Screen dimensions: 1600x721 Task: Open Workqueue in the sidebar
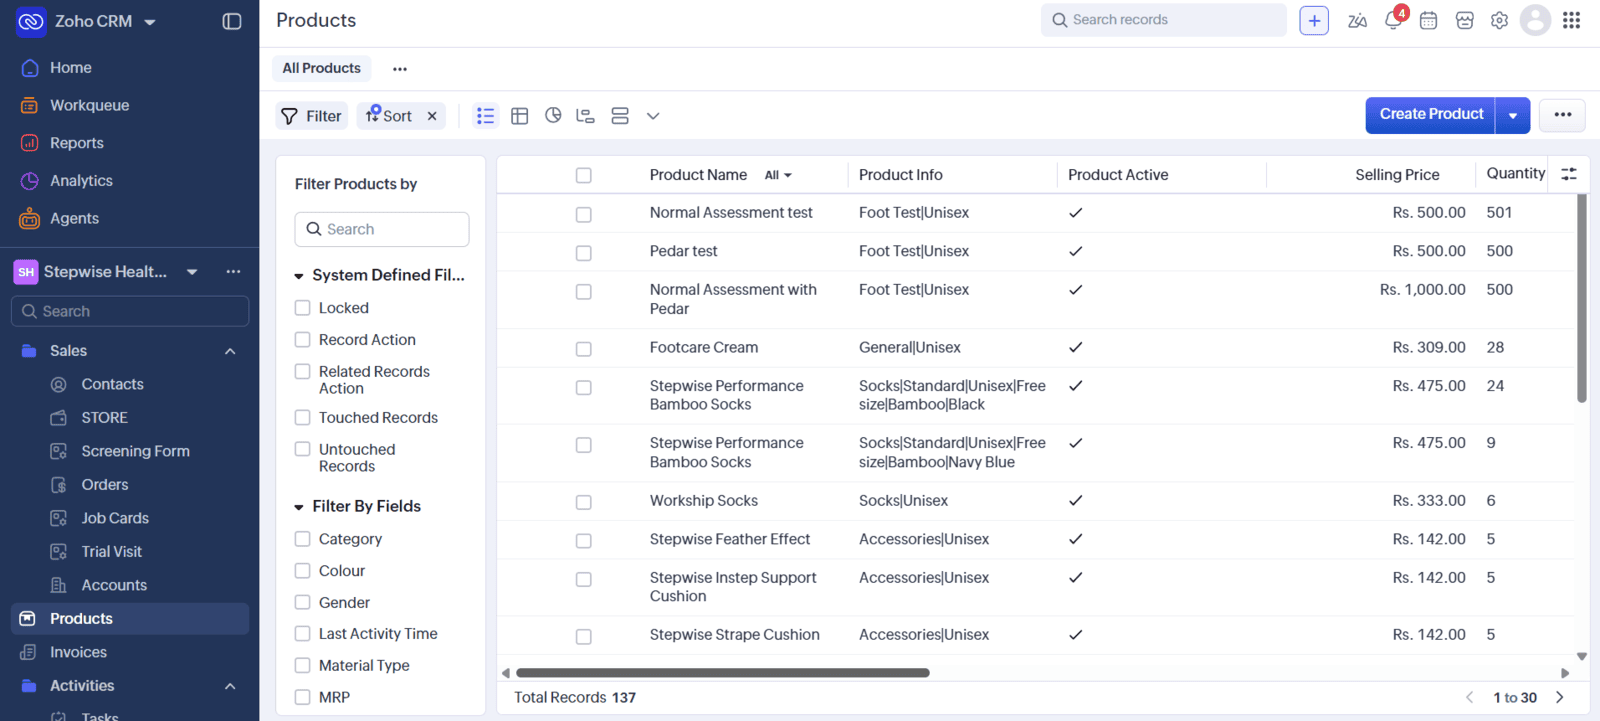[89, 106]
